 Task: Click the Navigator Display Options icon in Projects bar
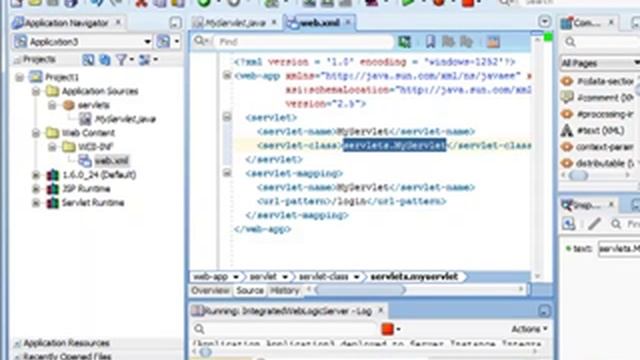[88, 60]
